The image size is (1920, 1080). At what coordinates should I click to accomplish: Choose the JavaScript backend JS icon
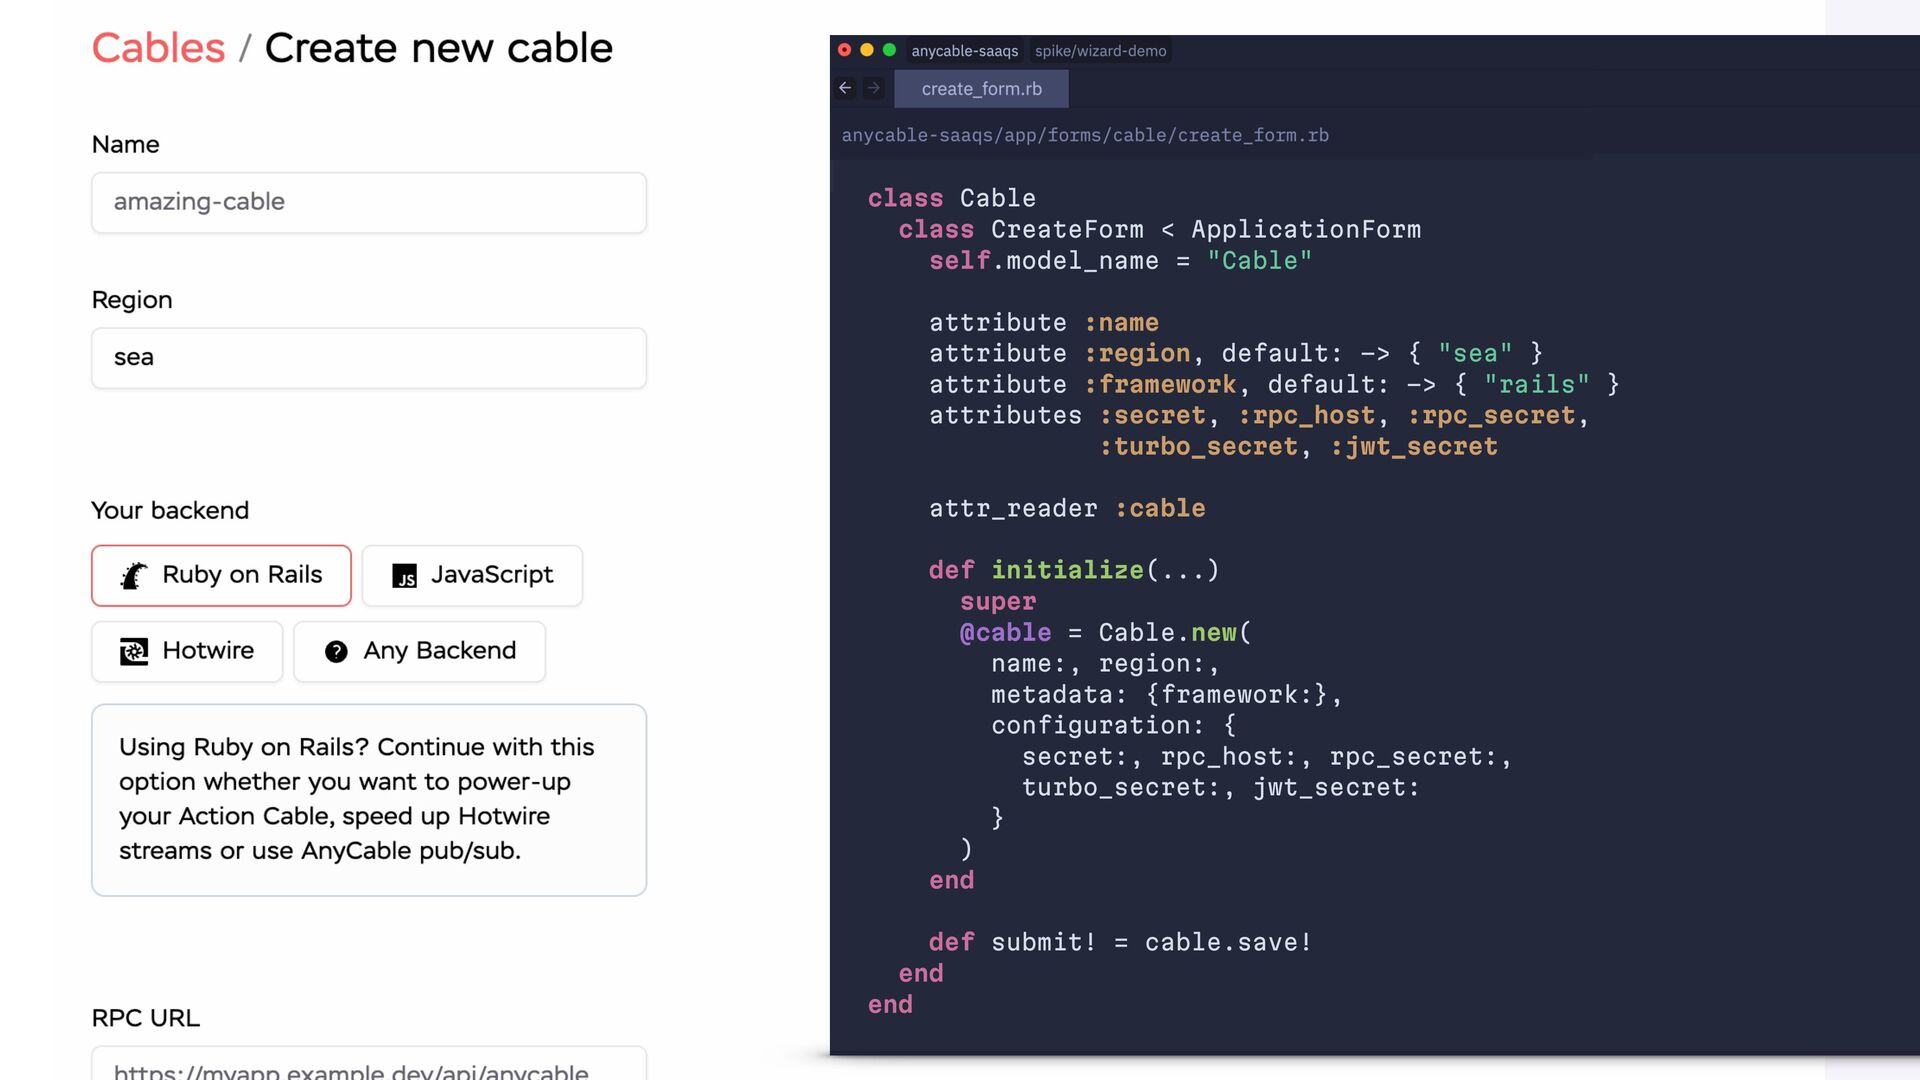pos(404,576)
